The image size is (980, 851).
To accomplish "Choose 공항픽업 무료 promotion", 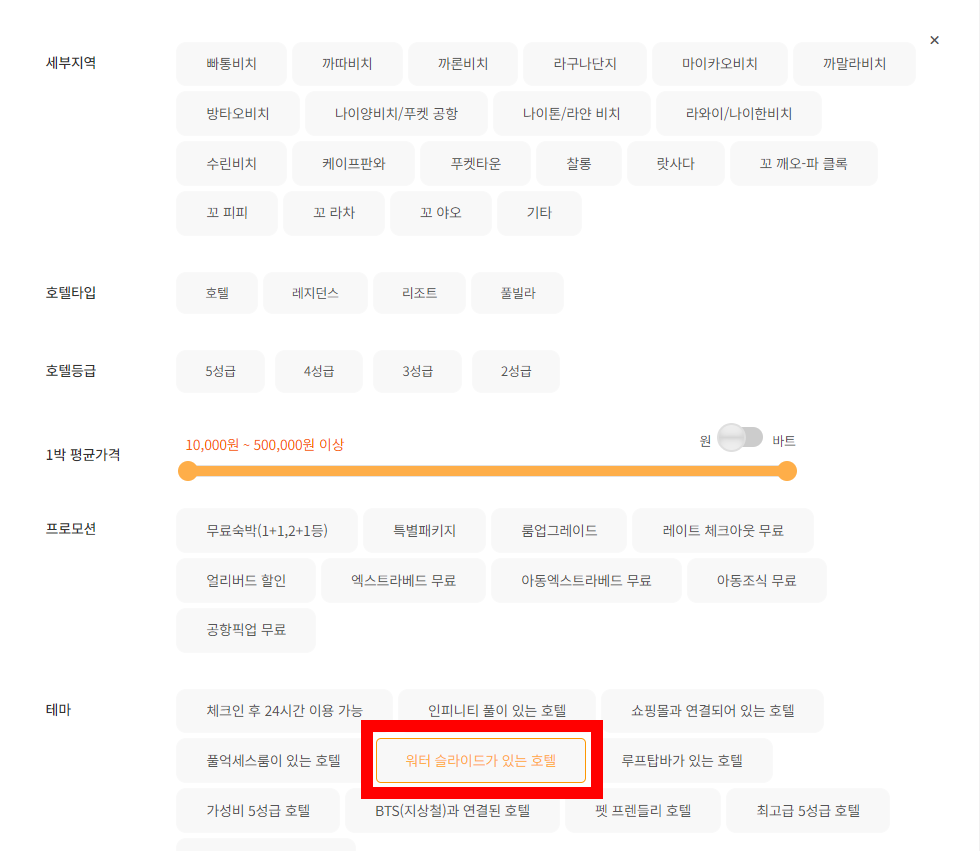I will 246,630.
